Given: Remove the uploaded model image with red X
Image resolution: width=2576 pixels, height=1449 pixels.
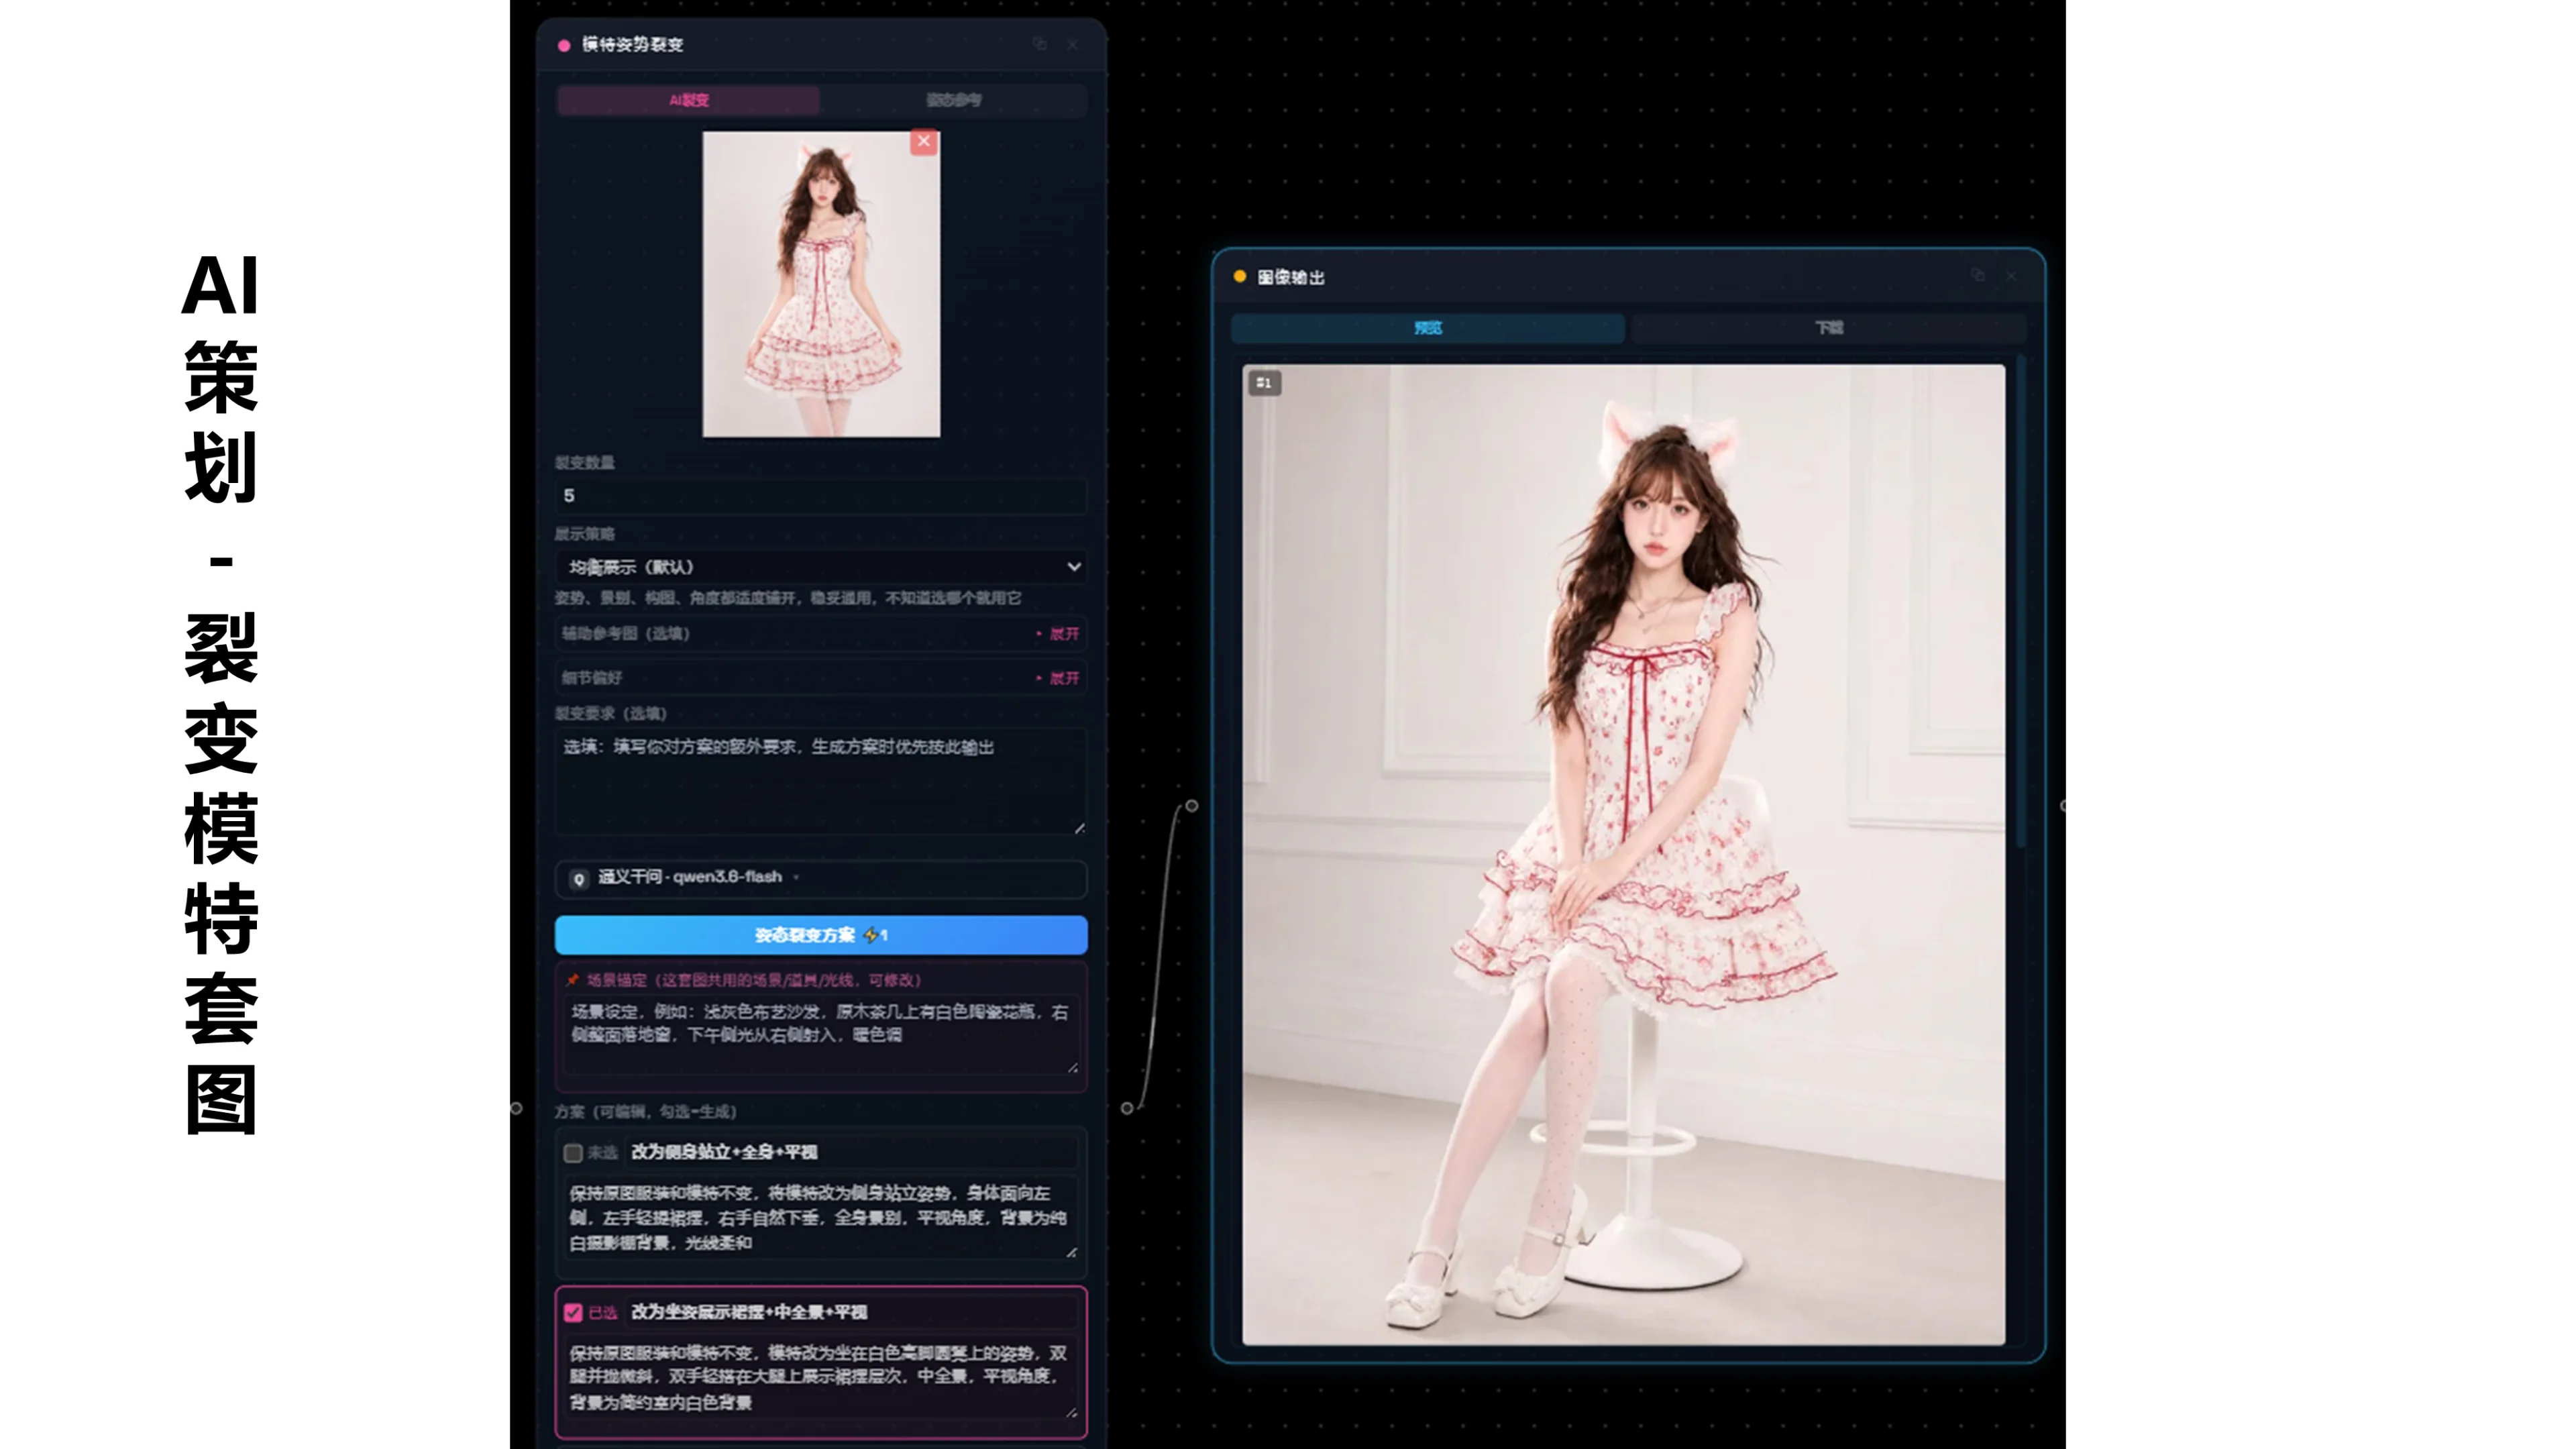Looking at the screenshot, I should click(x=924, y=142).
